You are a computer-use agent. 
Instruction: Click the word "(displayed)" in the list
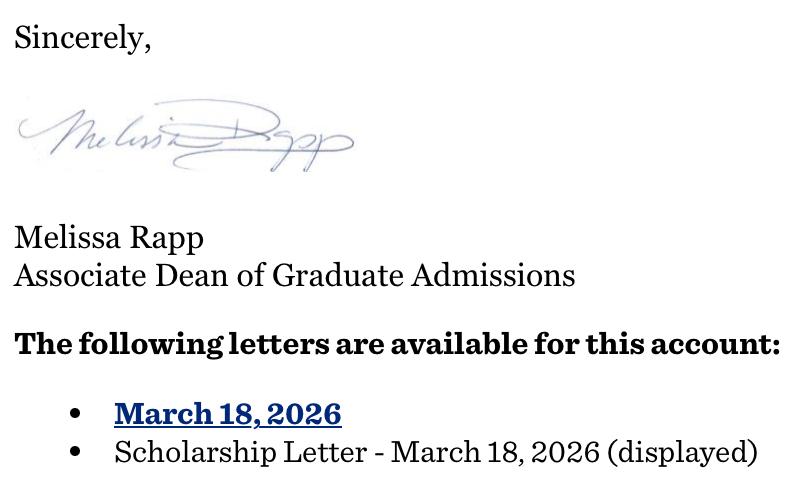(x=682, y=452)
